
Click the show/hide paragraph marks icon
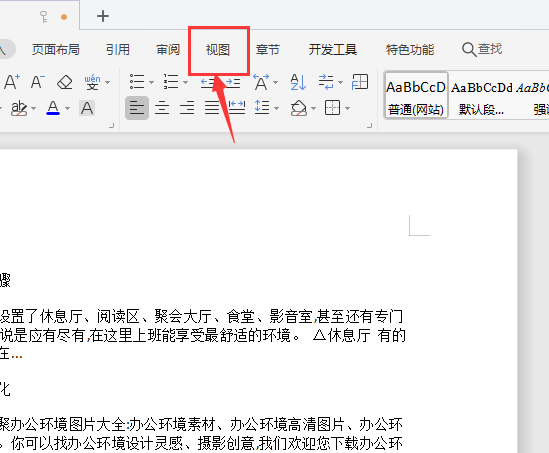pyautogui.click(x=326, y=82)
